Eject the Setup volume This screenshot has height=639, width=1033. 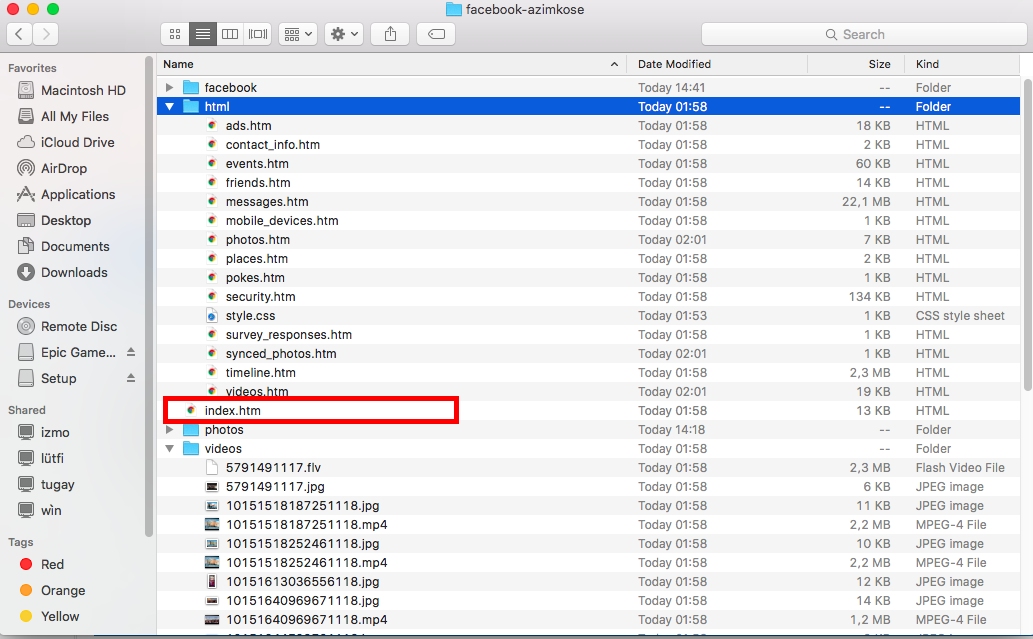click(x=131, y=378)
